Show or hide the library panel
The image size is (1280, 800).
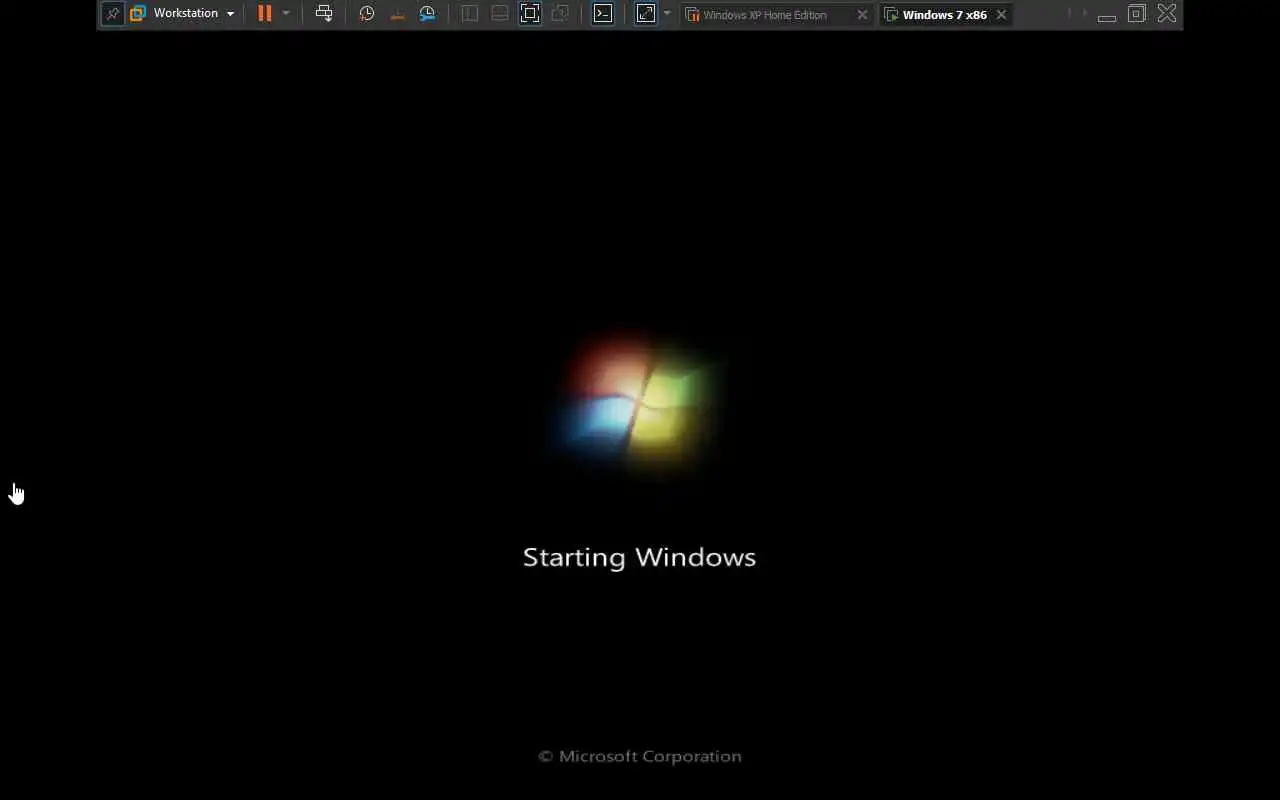[x=470, y=14]
